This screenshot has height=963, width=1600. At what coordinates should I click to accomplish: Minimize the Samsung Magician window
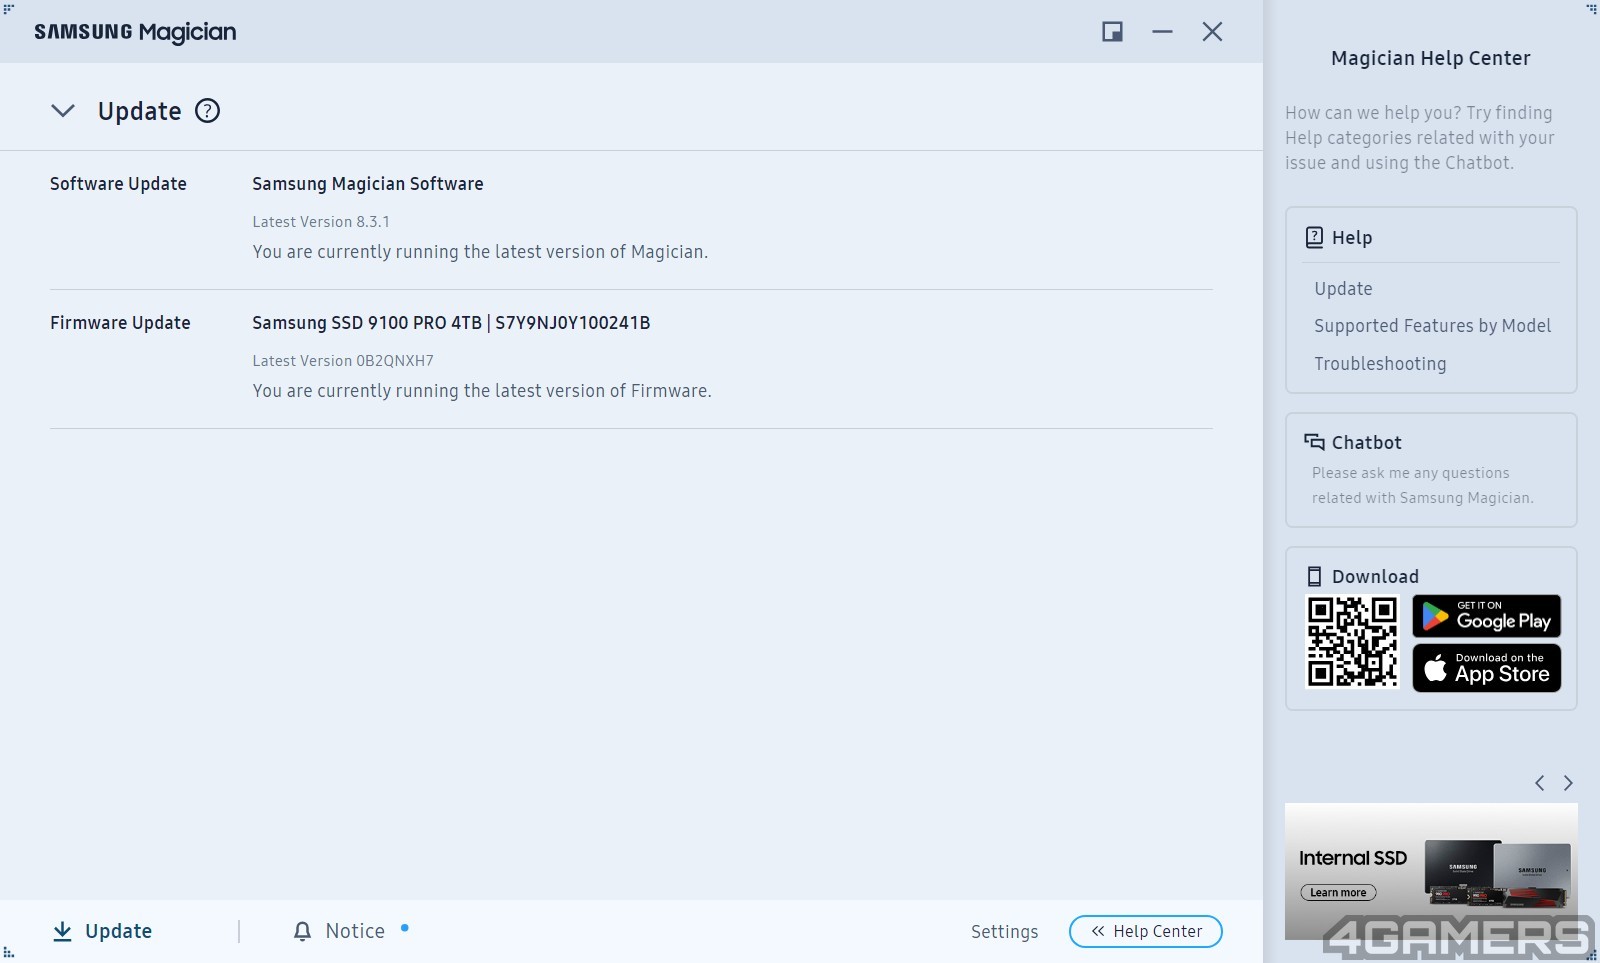(1162, 32)
